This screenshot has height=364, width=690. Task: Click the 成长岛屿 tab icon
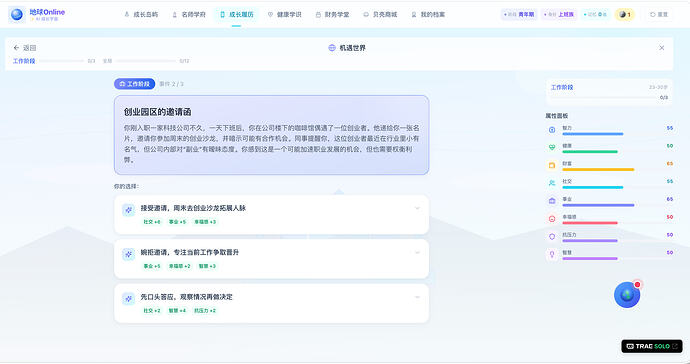pos(127,15)
